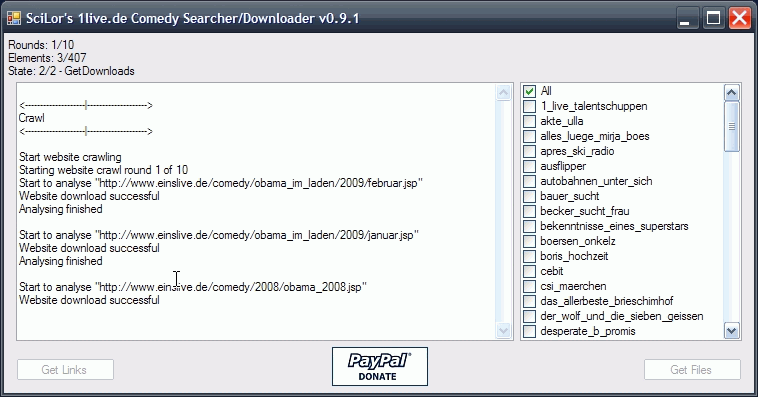Toggle the ausflipper checkbox

(530, 166)
